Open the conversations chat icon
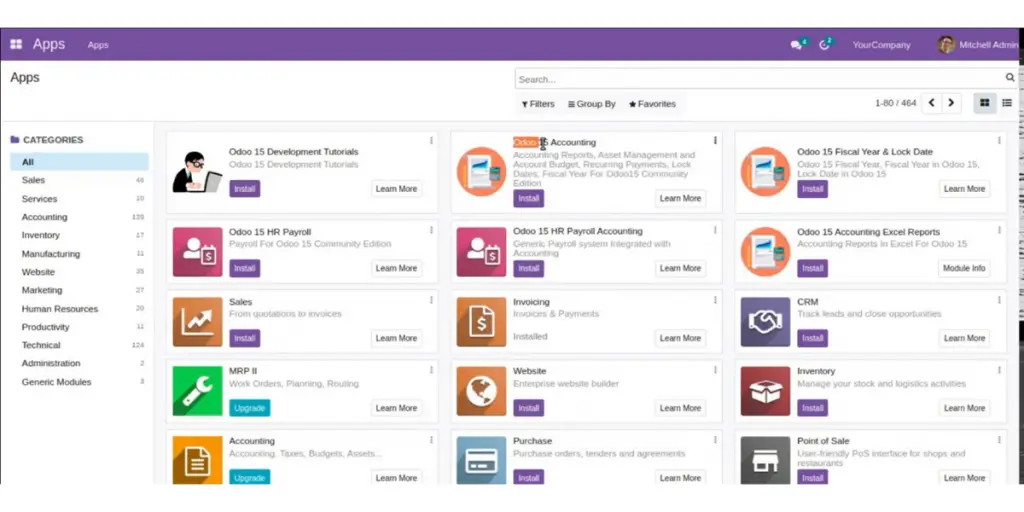1024x512 pixels. click(795, 45)
